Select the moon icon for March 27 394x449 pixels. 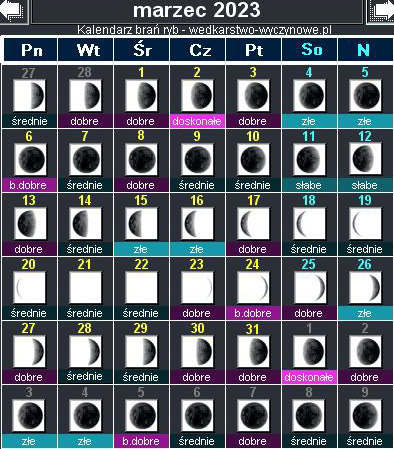pyautogui.click(x=29, y=352)
